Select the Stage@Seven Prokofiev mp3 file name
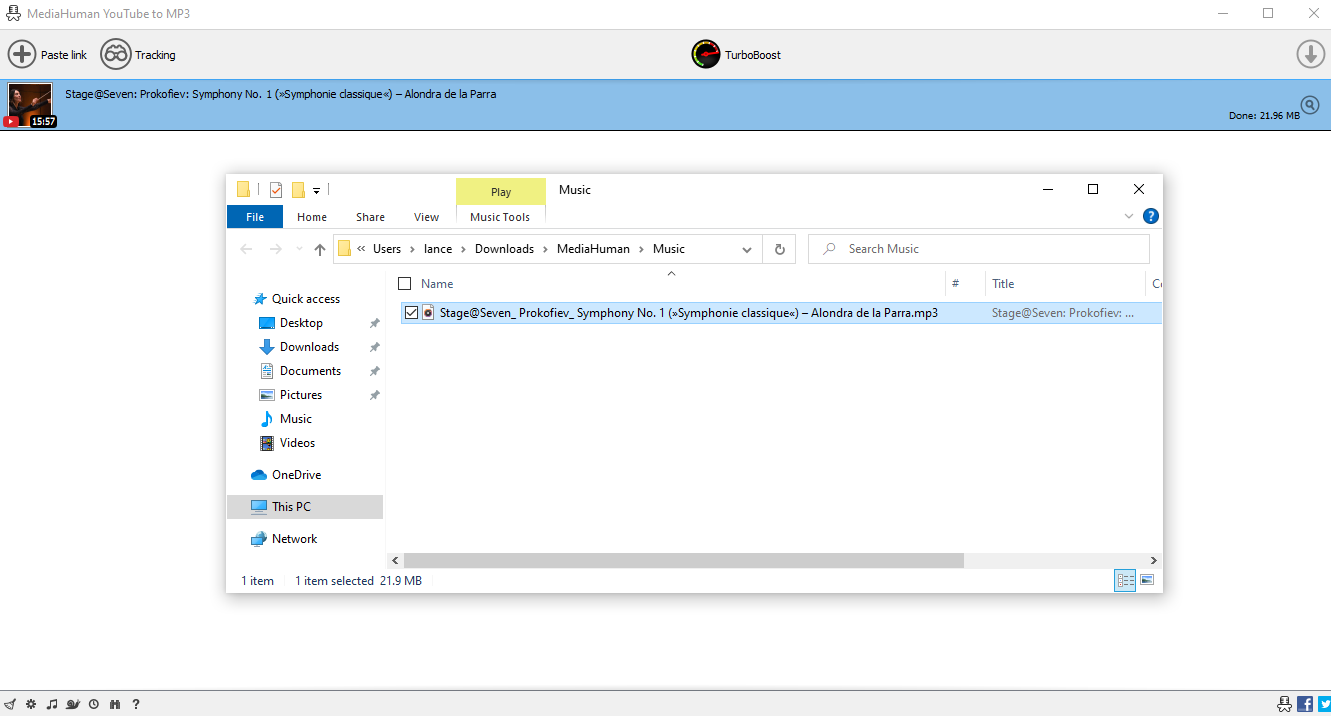 tap(689, 313)
